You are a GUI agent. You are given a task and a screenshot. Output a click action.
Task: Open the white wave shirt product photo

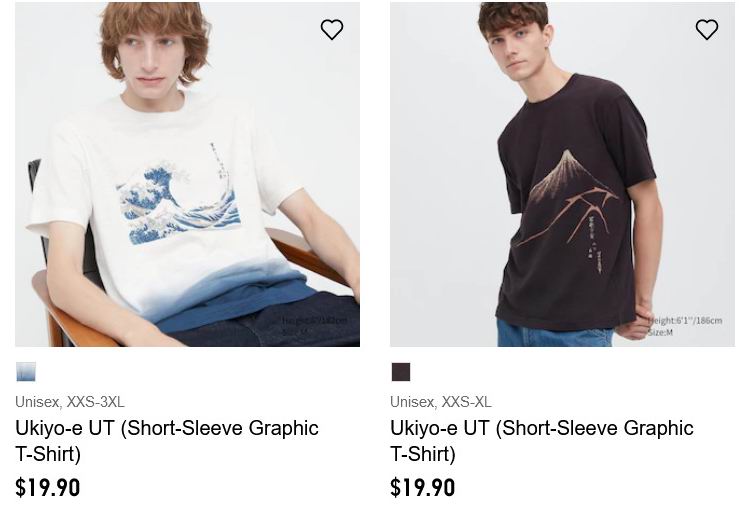pos(187,175)
